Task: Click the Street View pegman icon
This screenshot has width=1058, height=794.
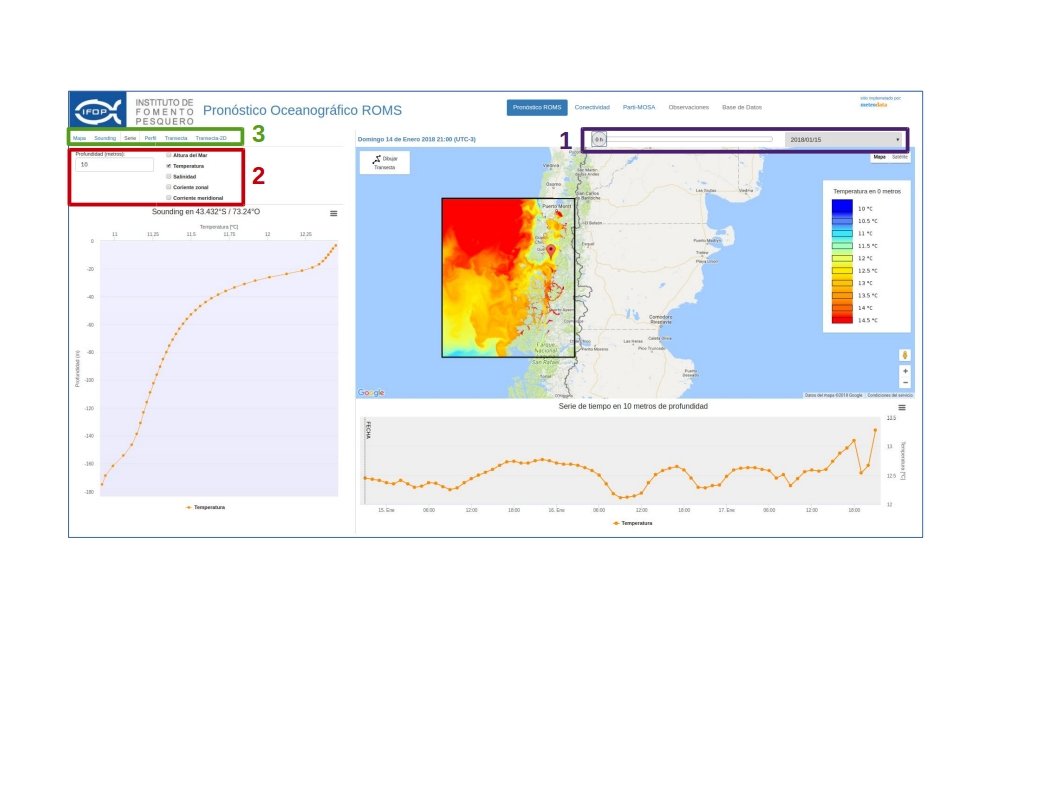Action: coord(905,354)
